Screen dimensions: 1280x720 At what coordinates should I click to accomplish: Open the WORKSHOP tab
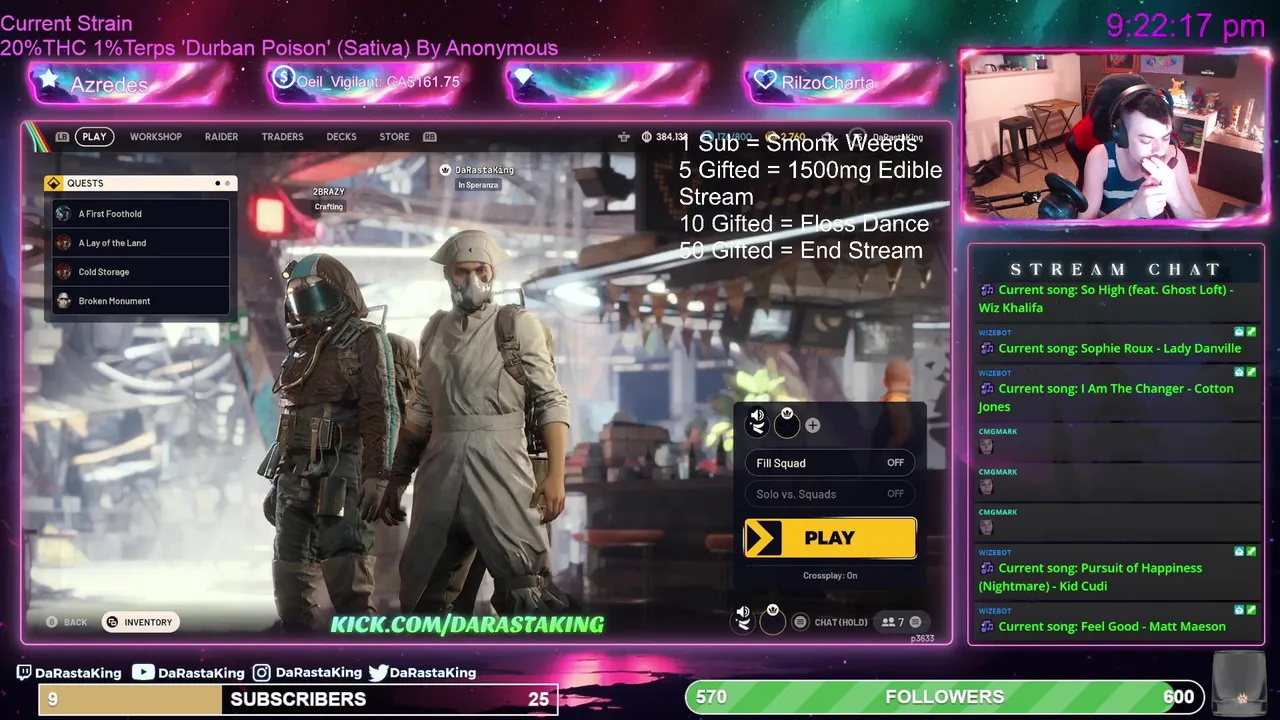pos(155,137)
